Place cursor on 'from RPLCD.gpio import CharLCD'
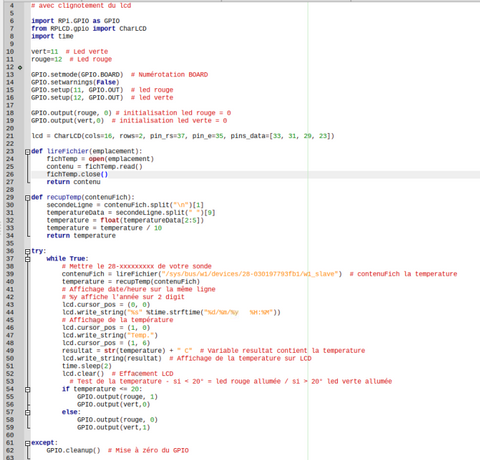480x460 pixels. click(x=89, y=29)
